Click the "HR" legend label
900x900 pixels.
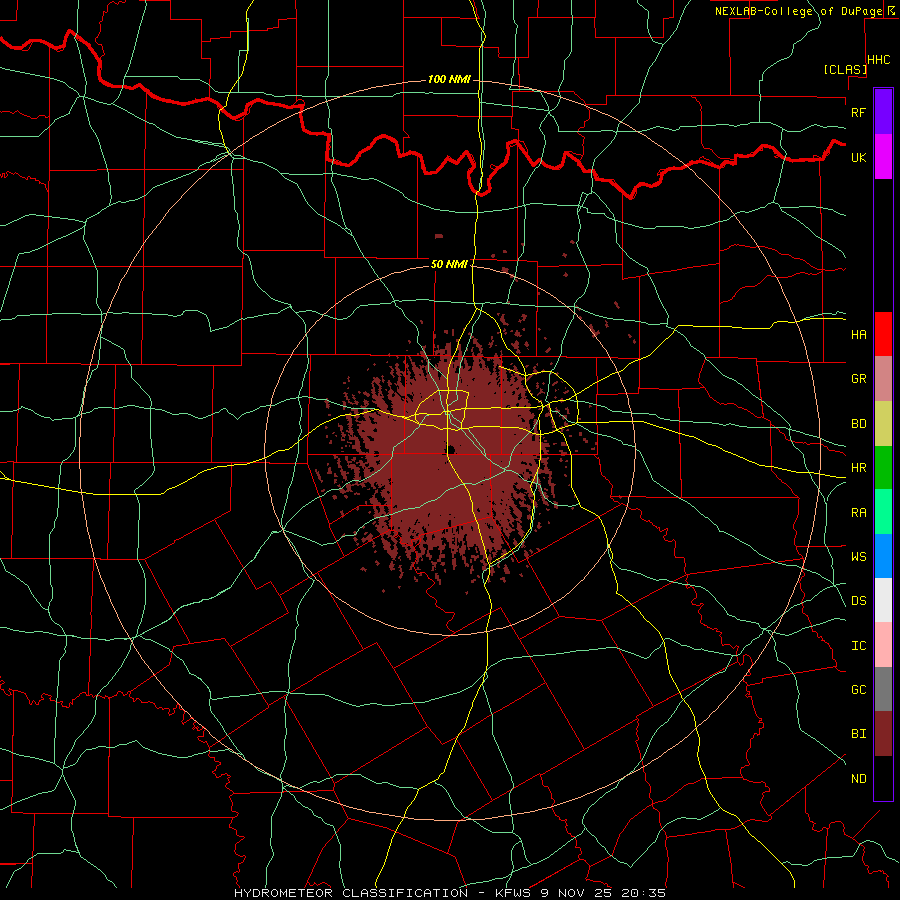click(x=858, y=468)
